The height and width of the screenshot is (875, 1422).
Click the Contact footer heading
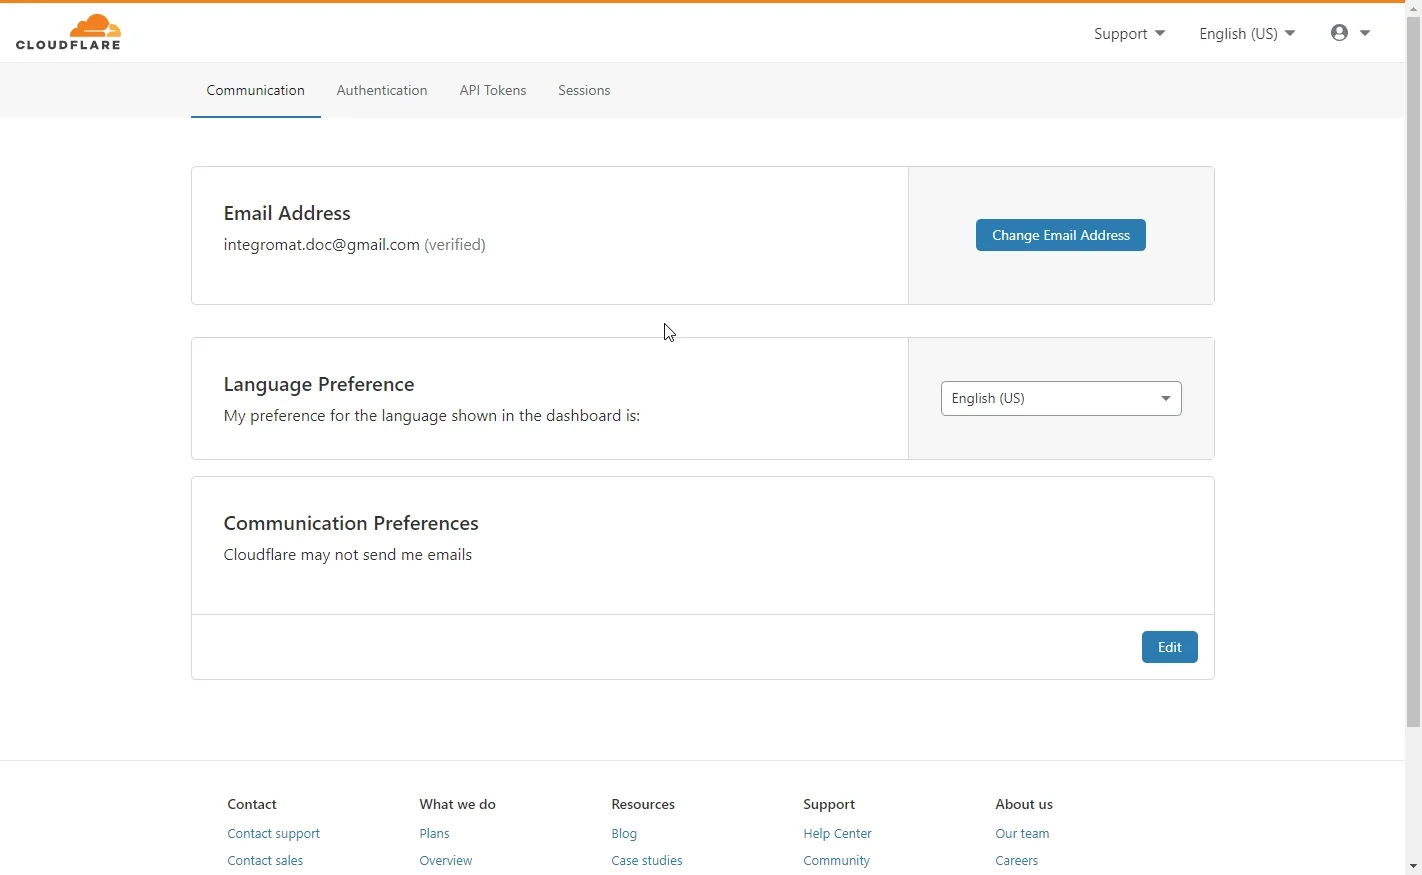click(252, 804)
